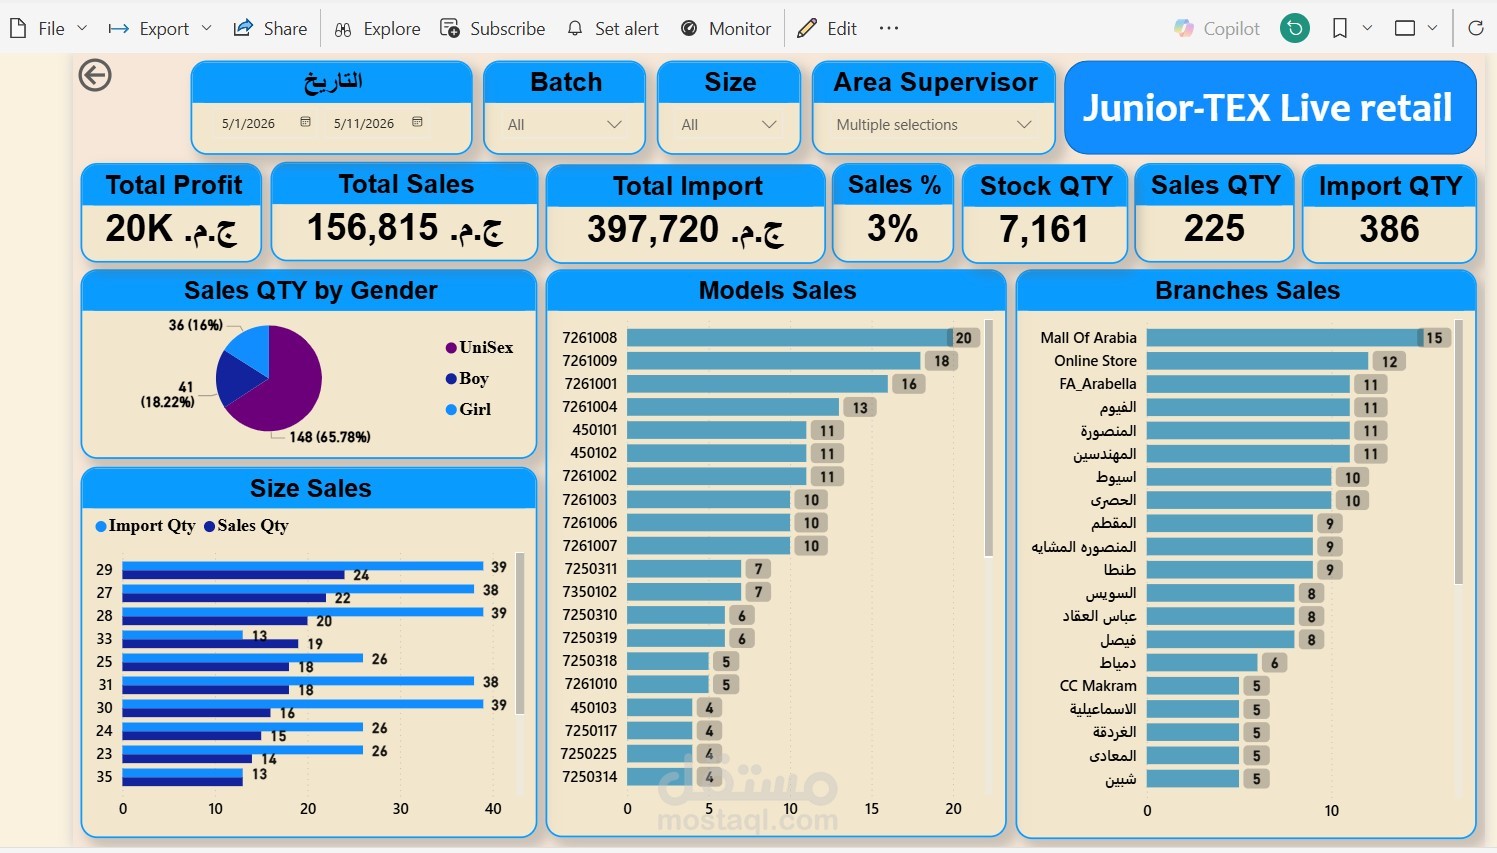
Task: Click Set alert in the toolbar
Action: coord(613,29)
